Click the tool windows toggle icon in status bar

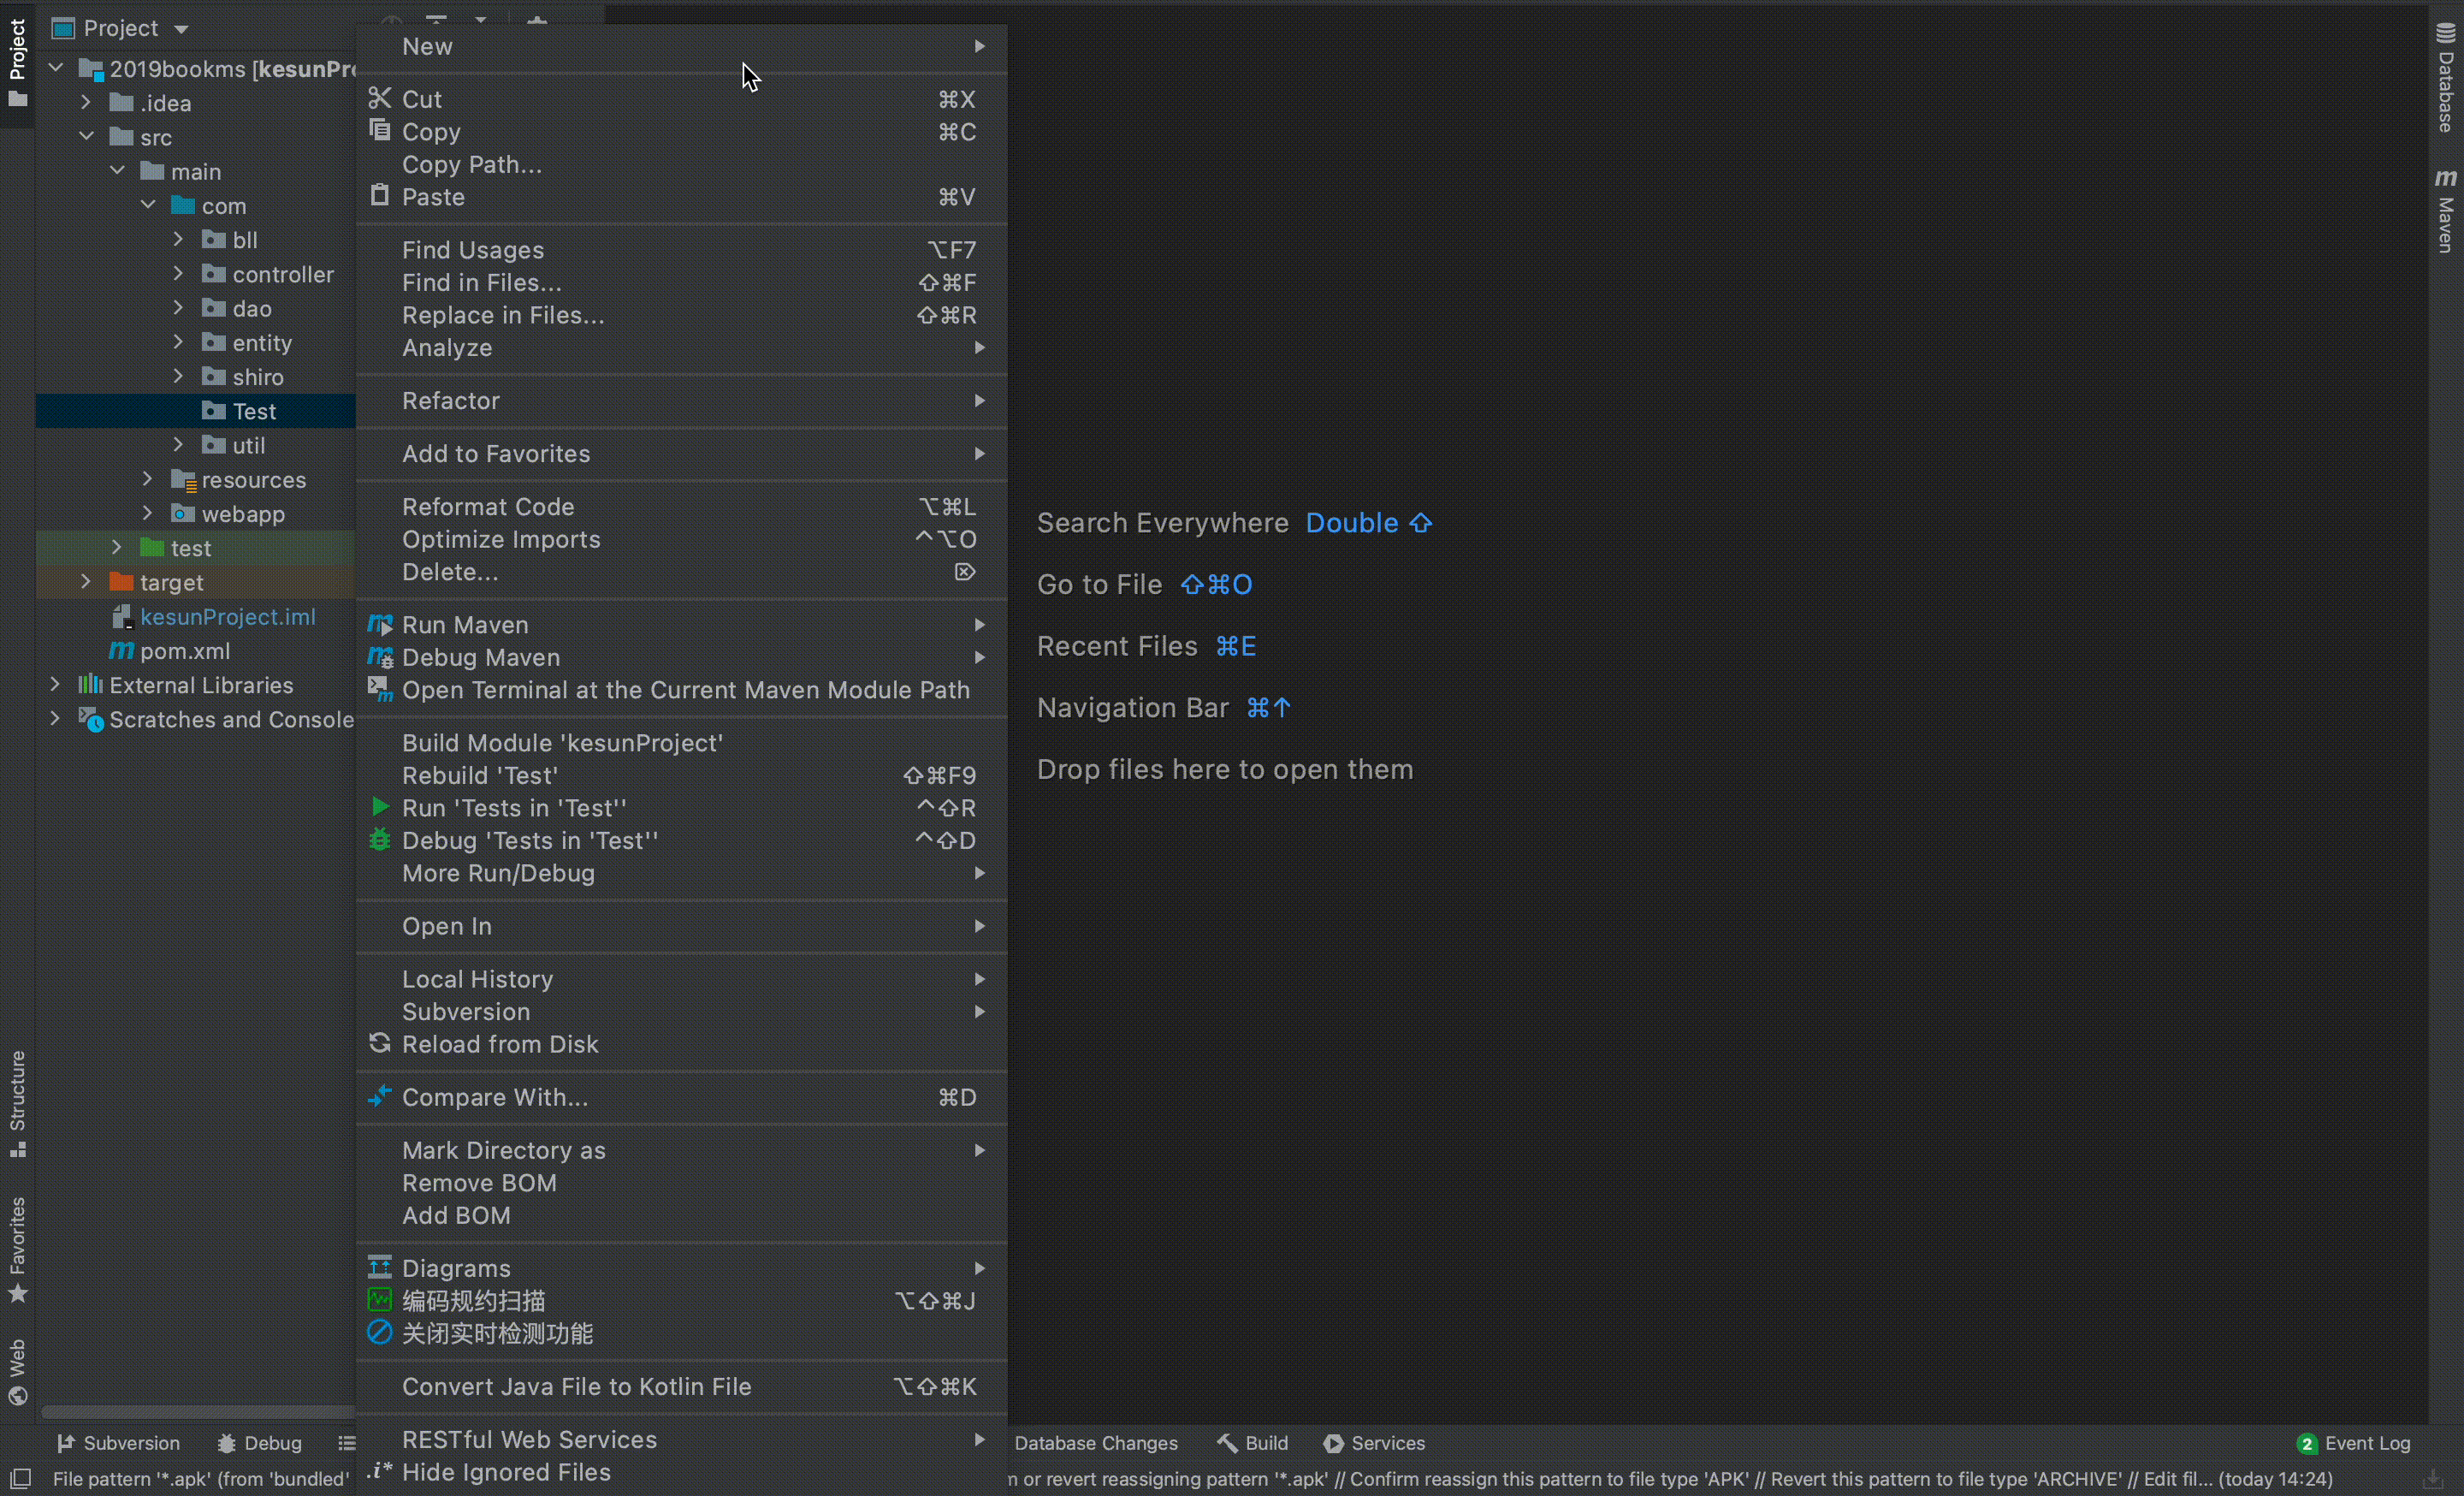click(20, 1478)
